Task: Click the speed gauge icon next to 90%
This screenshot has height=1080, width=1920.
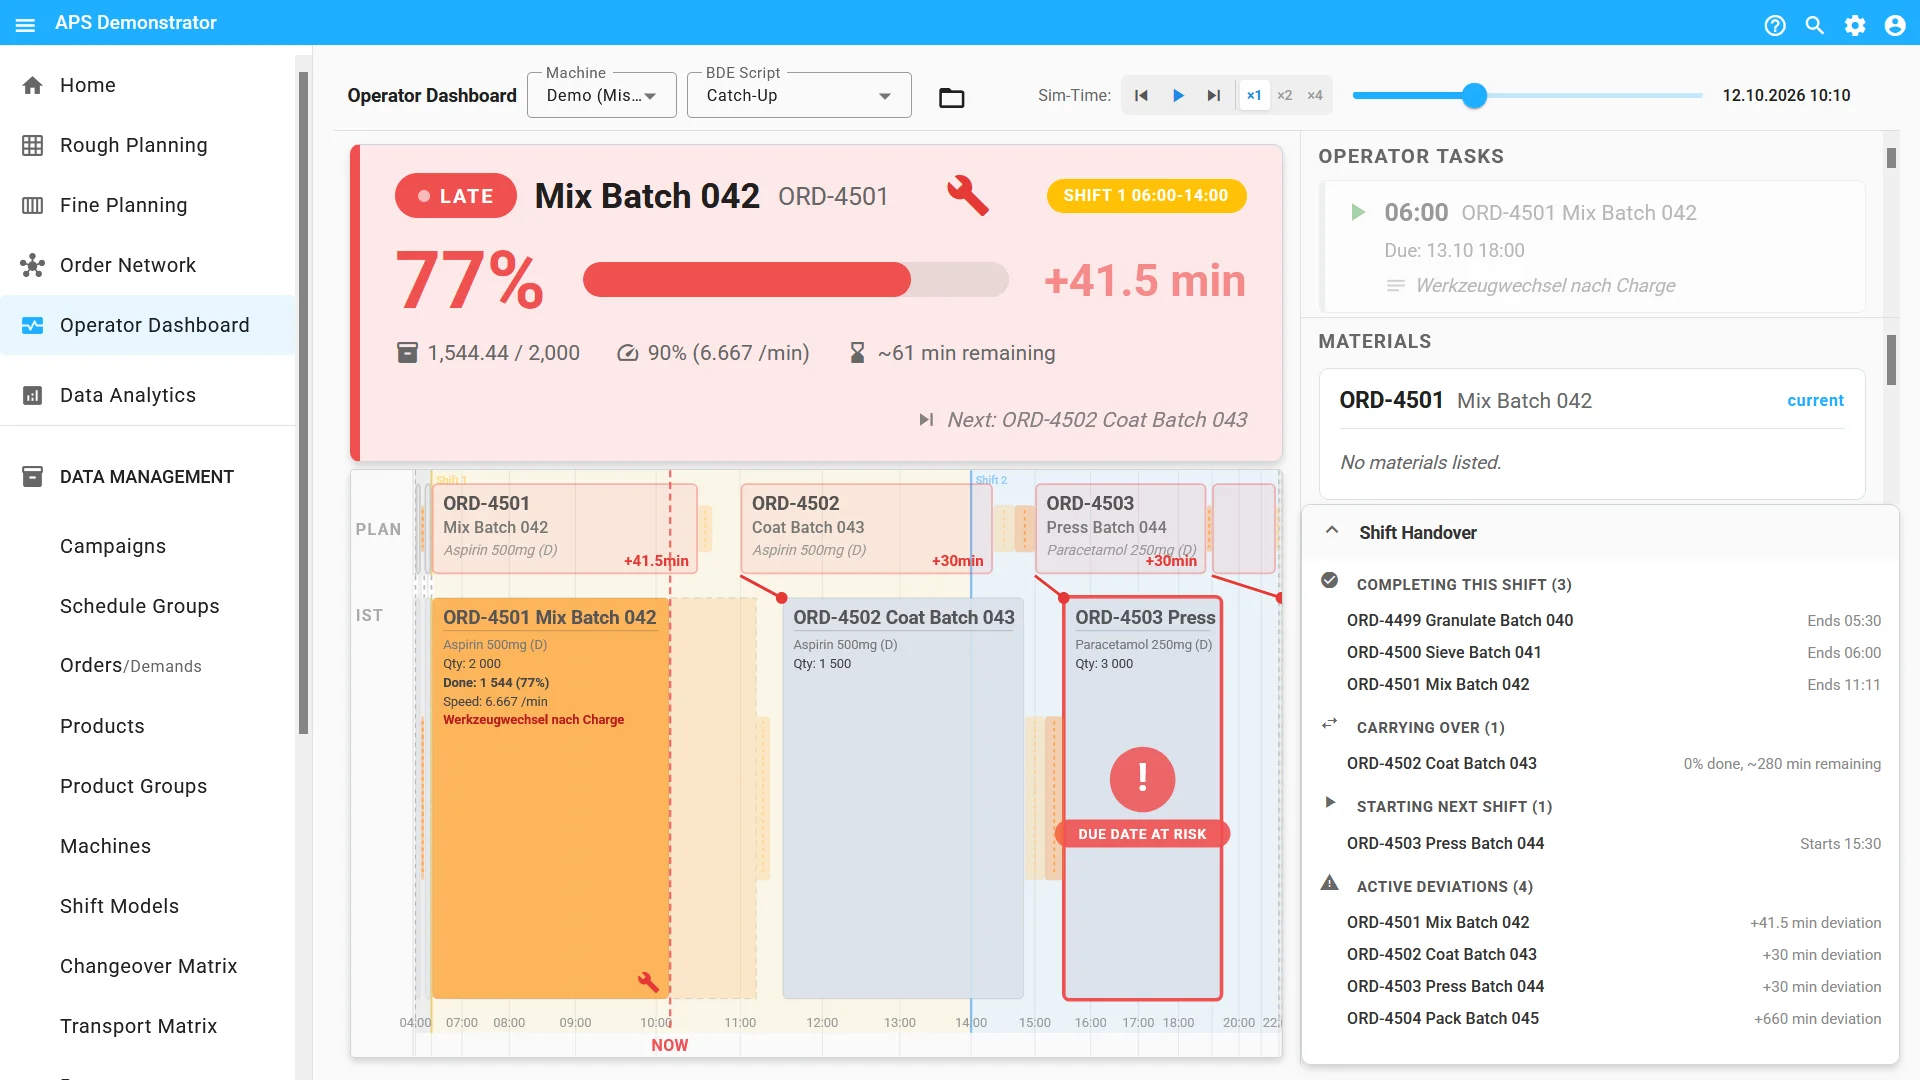Action: [x=627, y=353]
